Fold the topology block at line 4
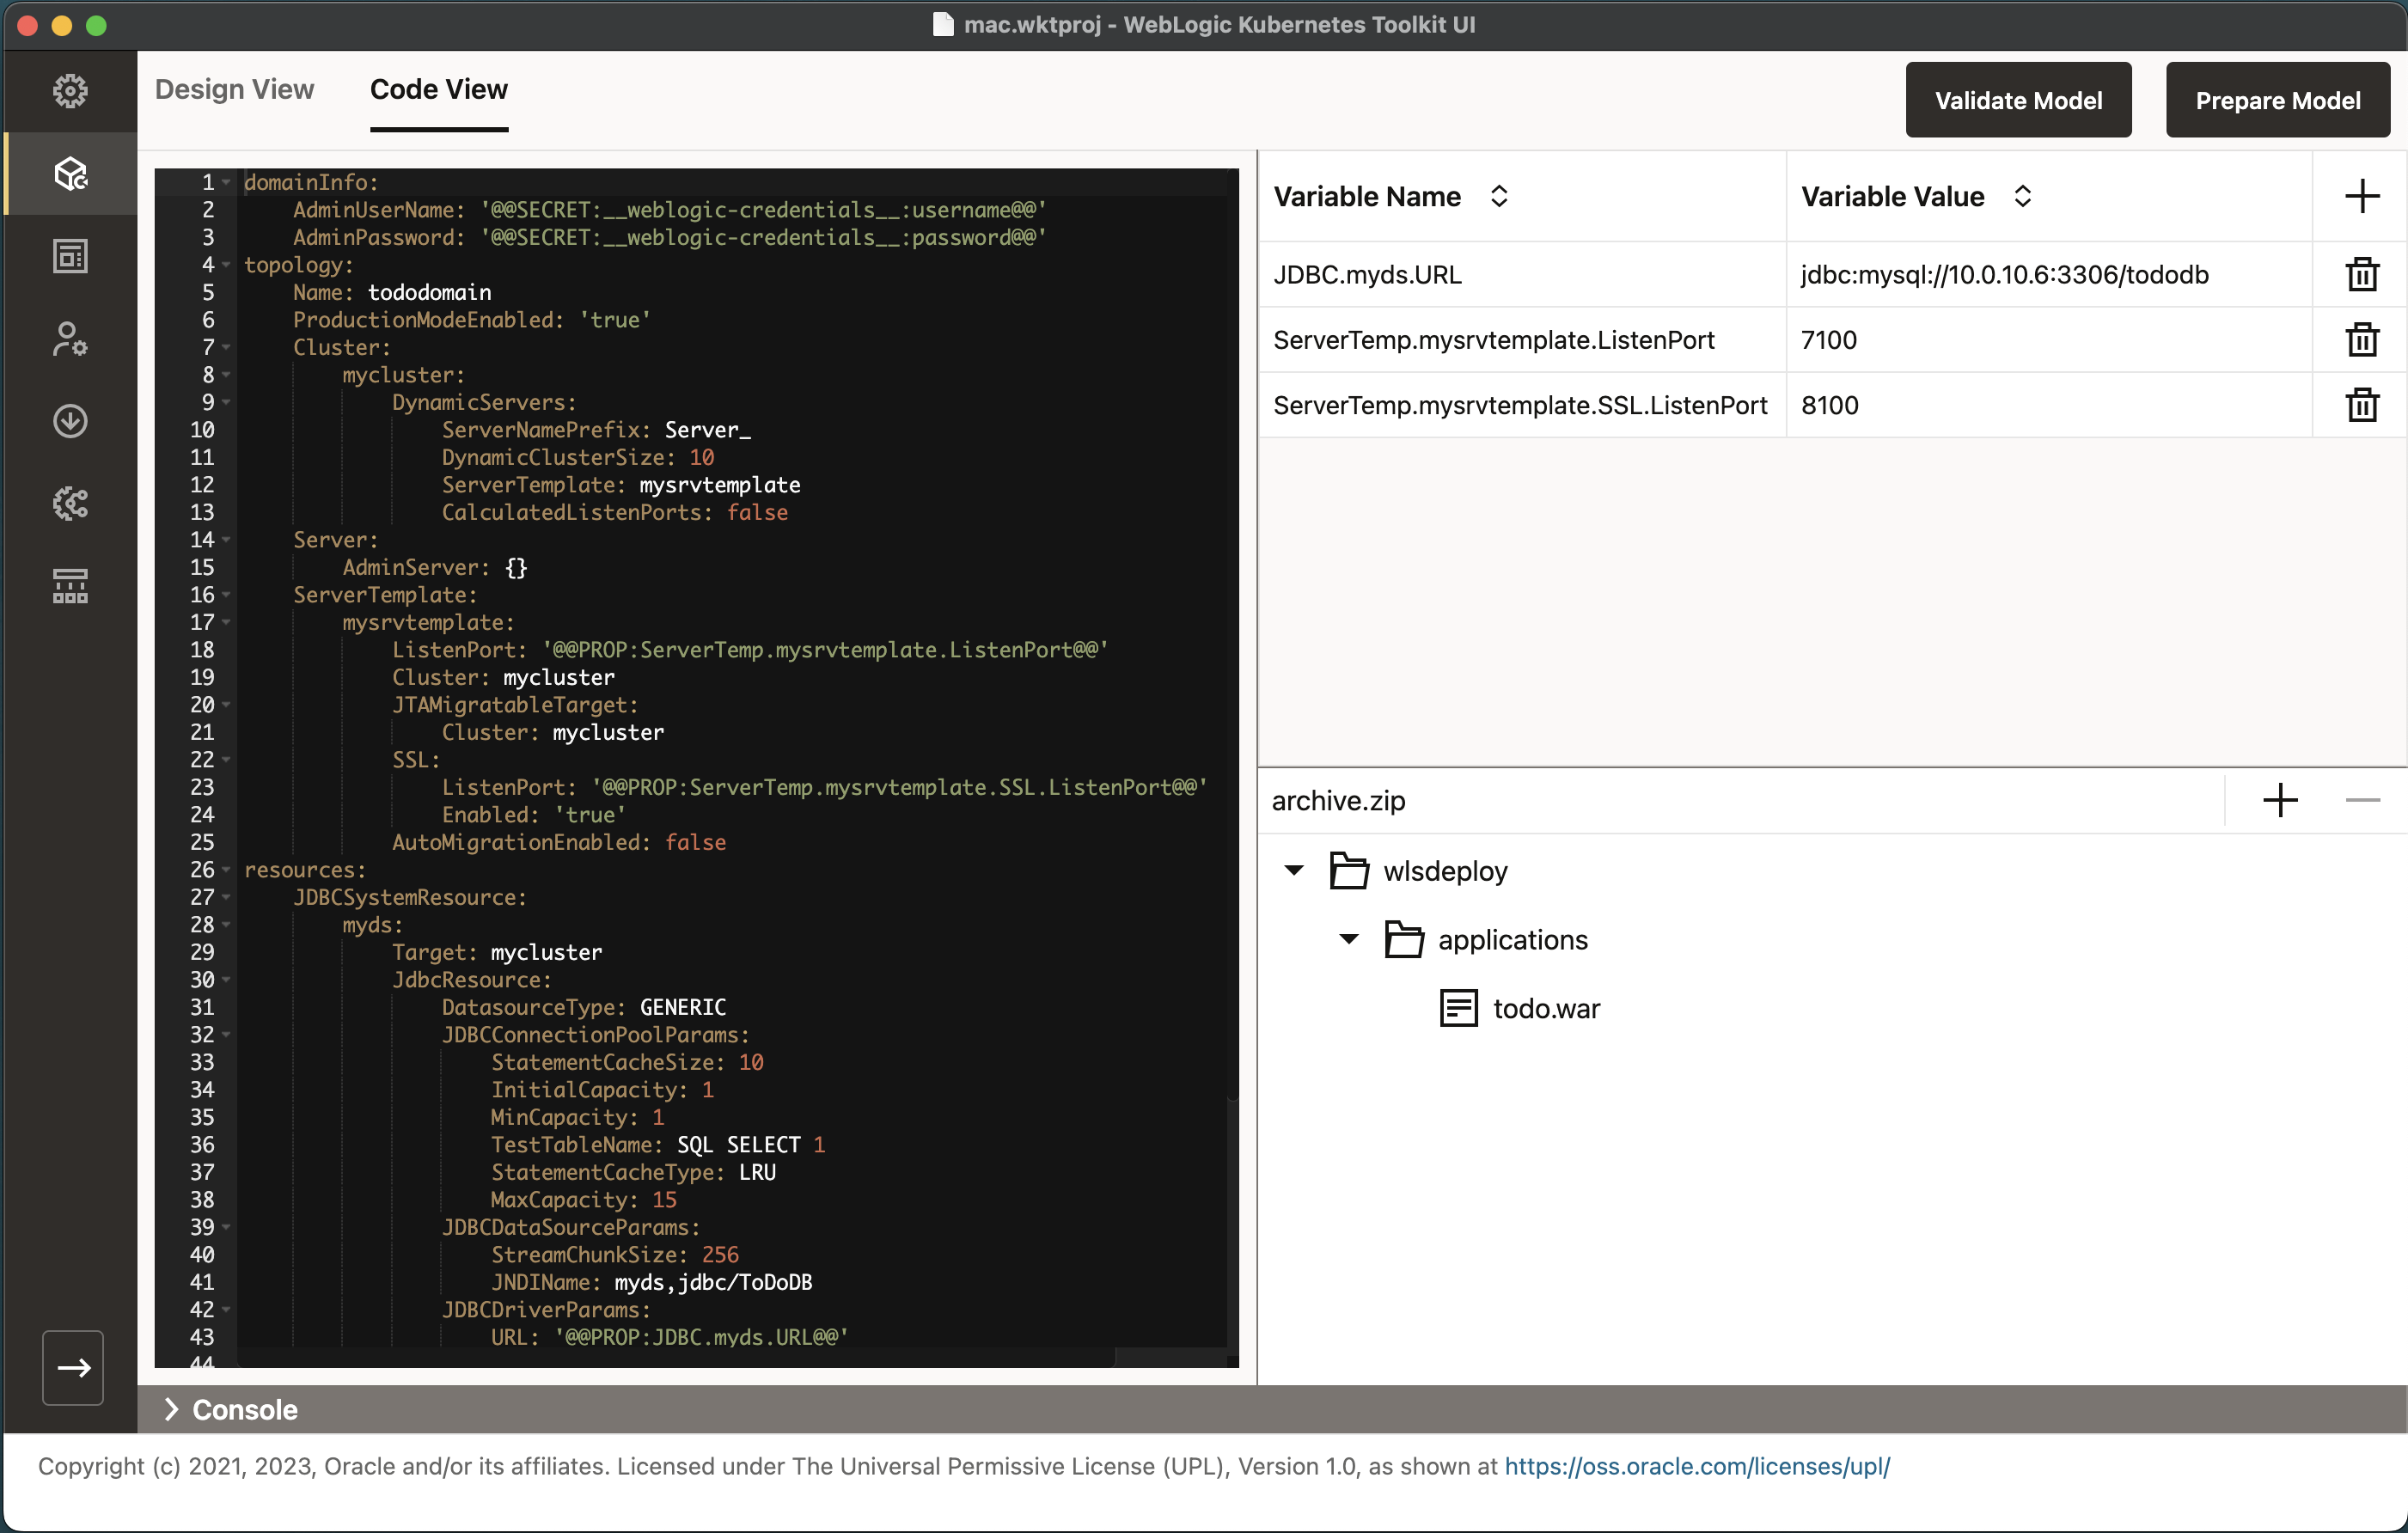Viewport: 2408px width, 1533px height. (x=226, y=265)
